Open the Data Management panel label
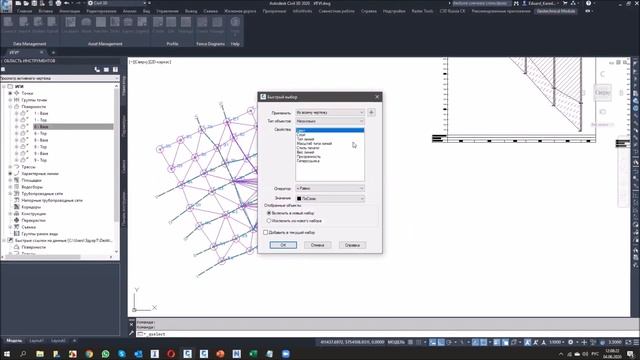640x360 pixels. click(x=30, y=44)
